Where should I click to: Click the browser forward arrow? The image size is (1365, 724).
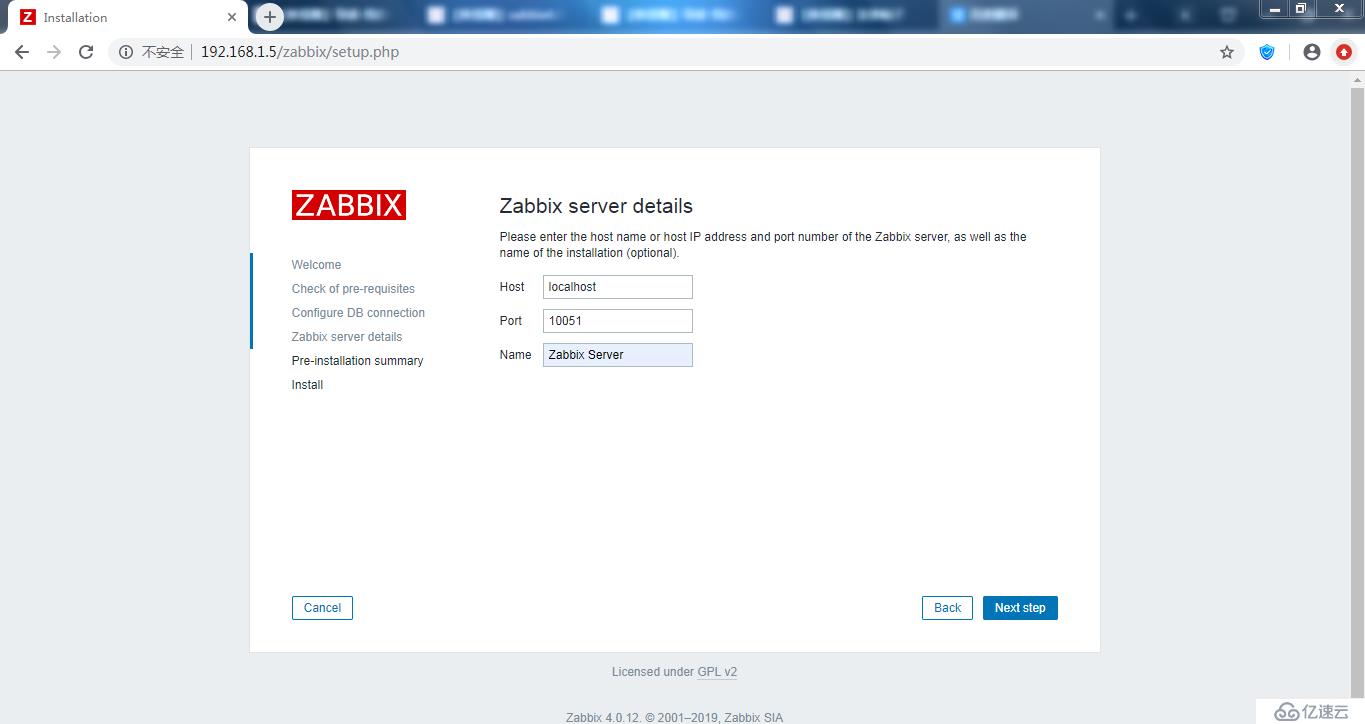pos(54,52)
